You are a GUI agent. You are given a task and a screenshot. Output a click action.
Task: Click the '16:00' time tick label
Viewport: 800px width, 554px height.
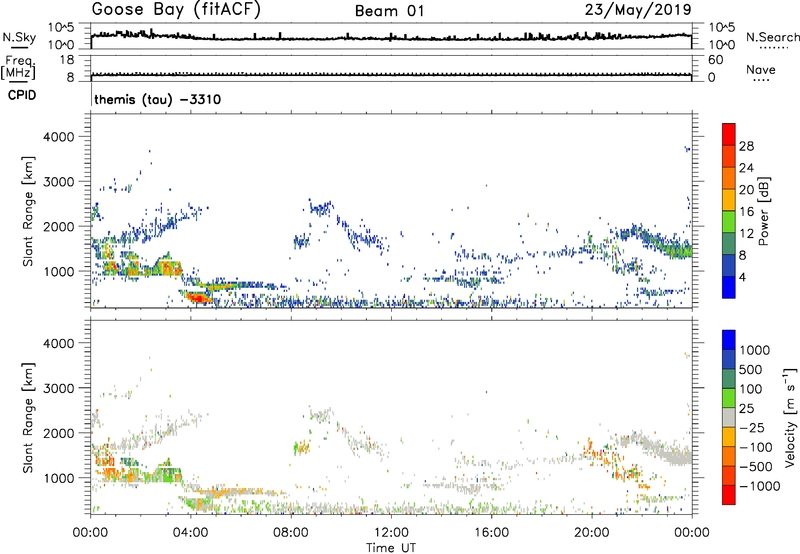tap(491, 533)
